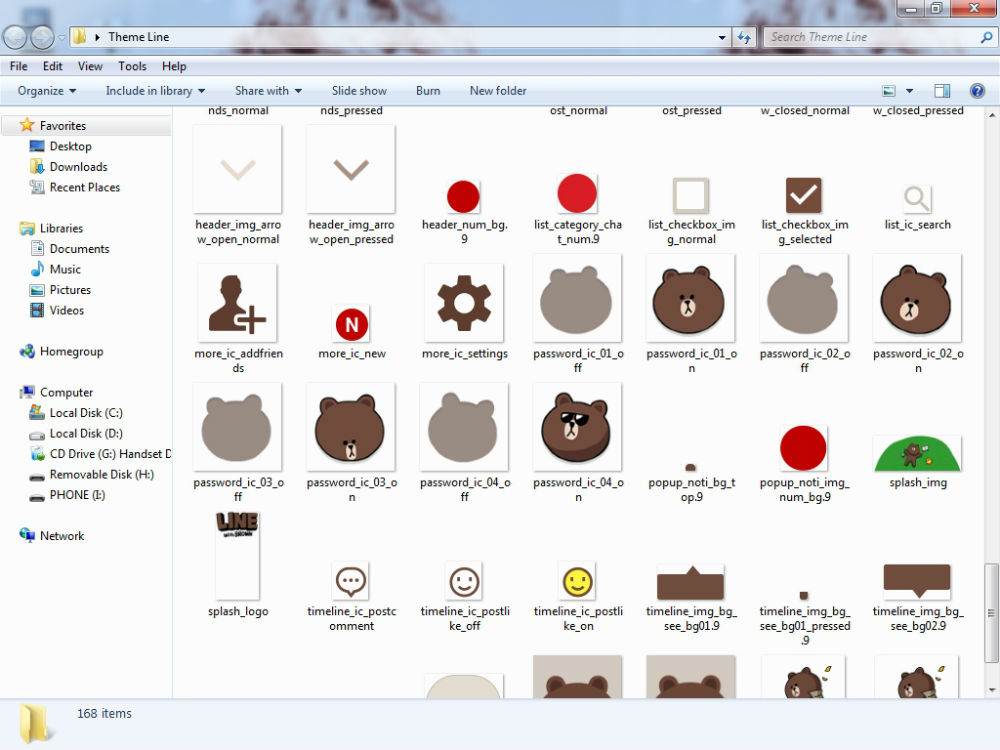The height and width of the screenshot is (750, 1000).
Task: Click the search magnifier icon
Action: [985, 37]
